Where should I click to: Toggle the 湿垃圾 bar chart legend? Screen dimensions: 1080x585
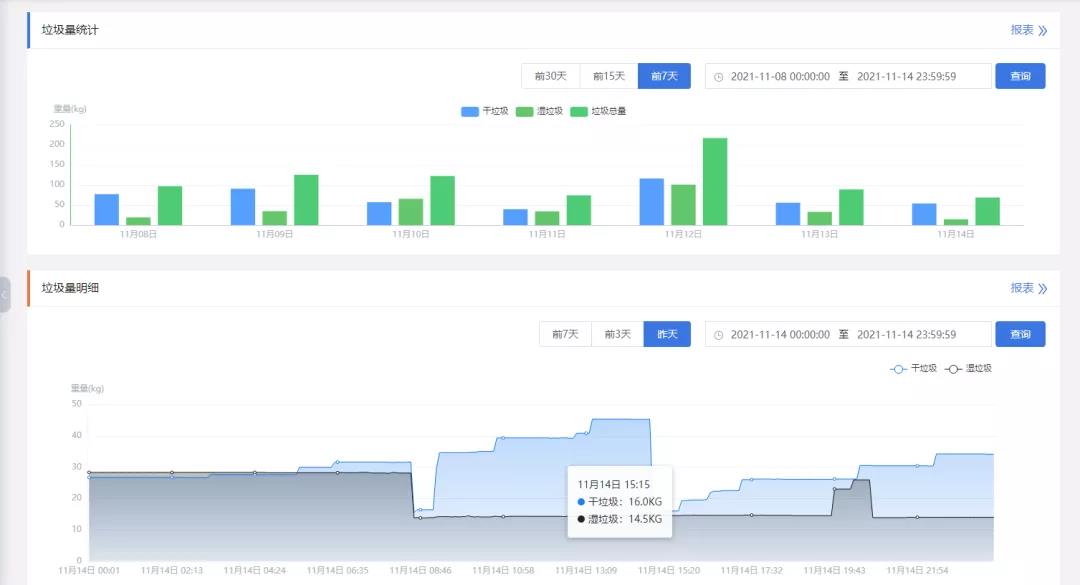539,111
